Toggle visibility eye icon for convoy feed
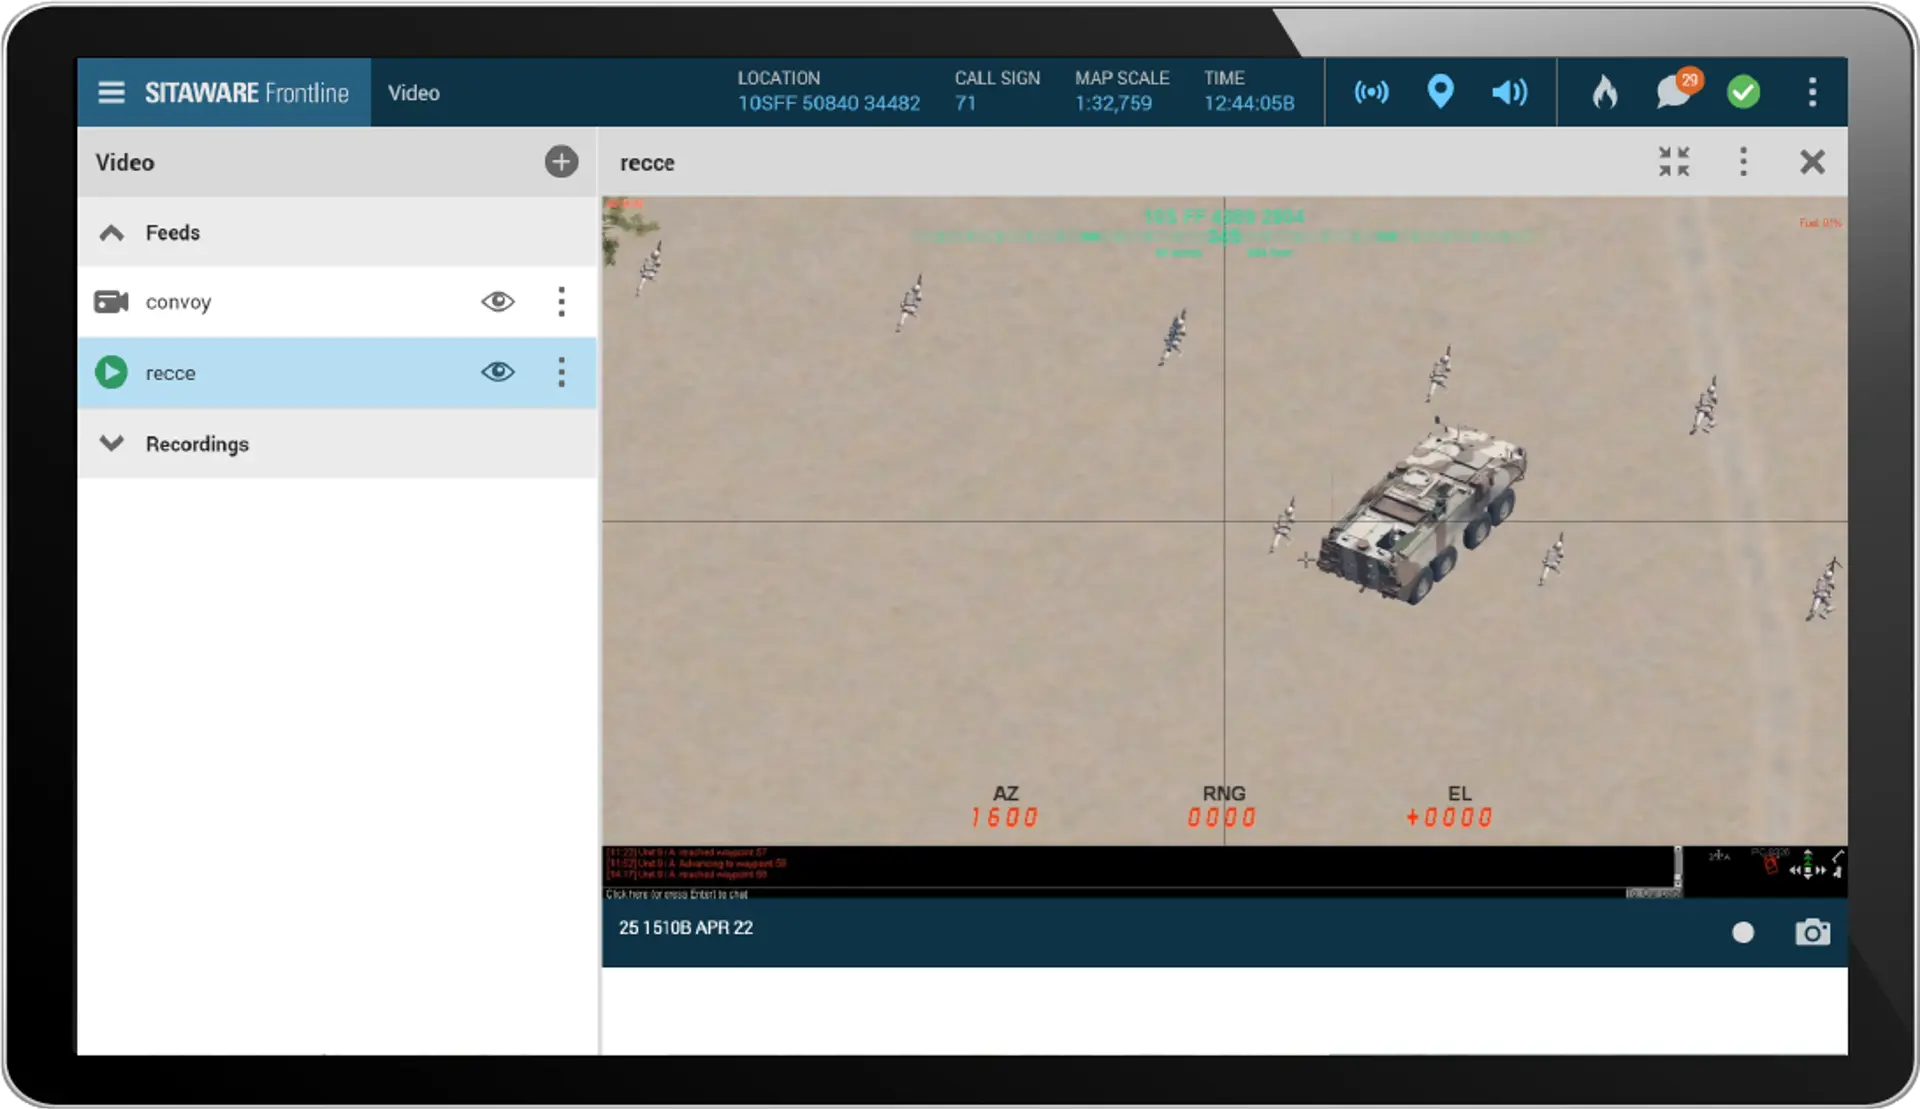The height and width of the screenshot is (1109, 1920). [497, 301]
